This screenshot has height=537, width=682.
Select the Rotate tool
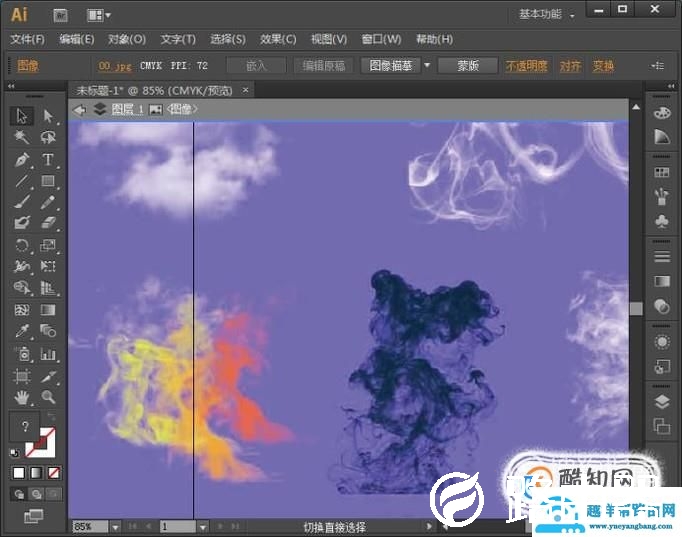pyautogui.click(x=21, y=245)
